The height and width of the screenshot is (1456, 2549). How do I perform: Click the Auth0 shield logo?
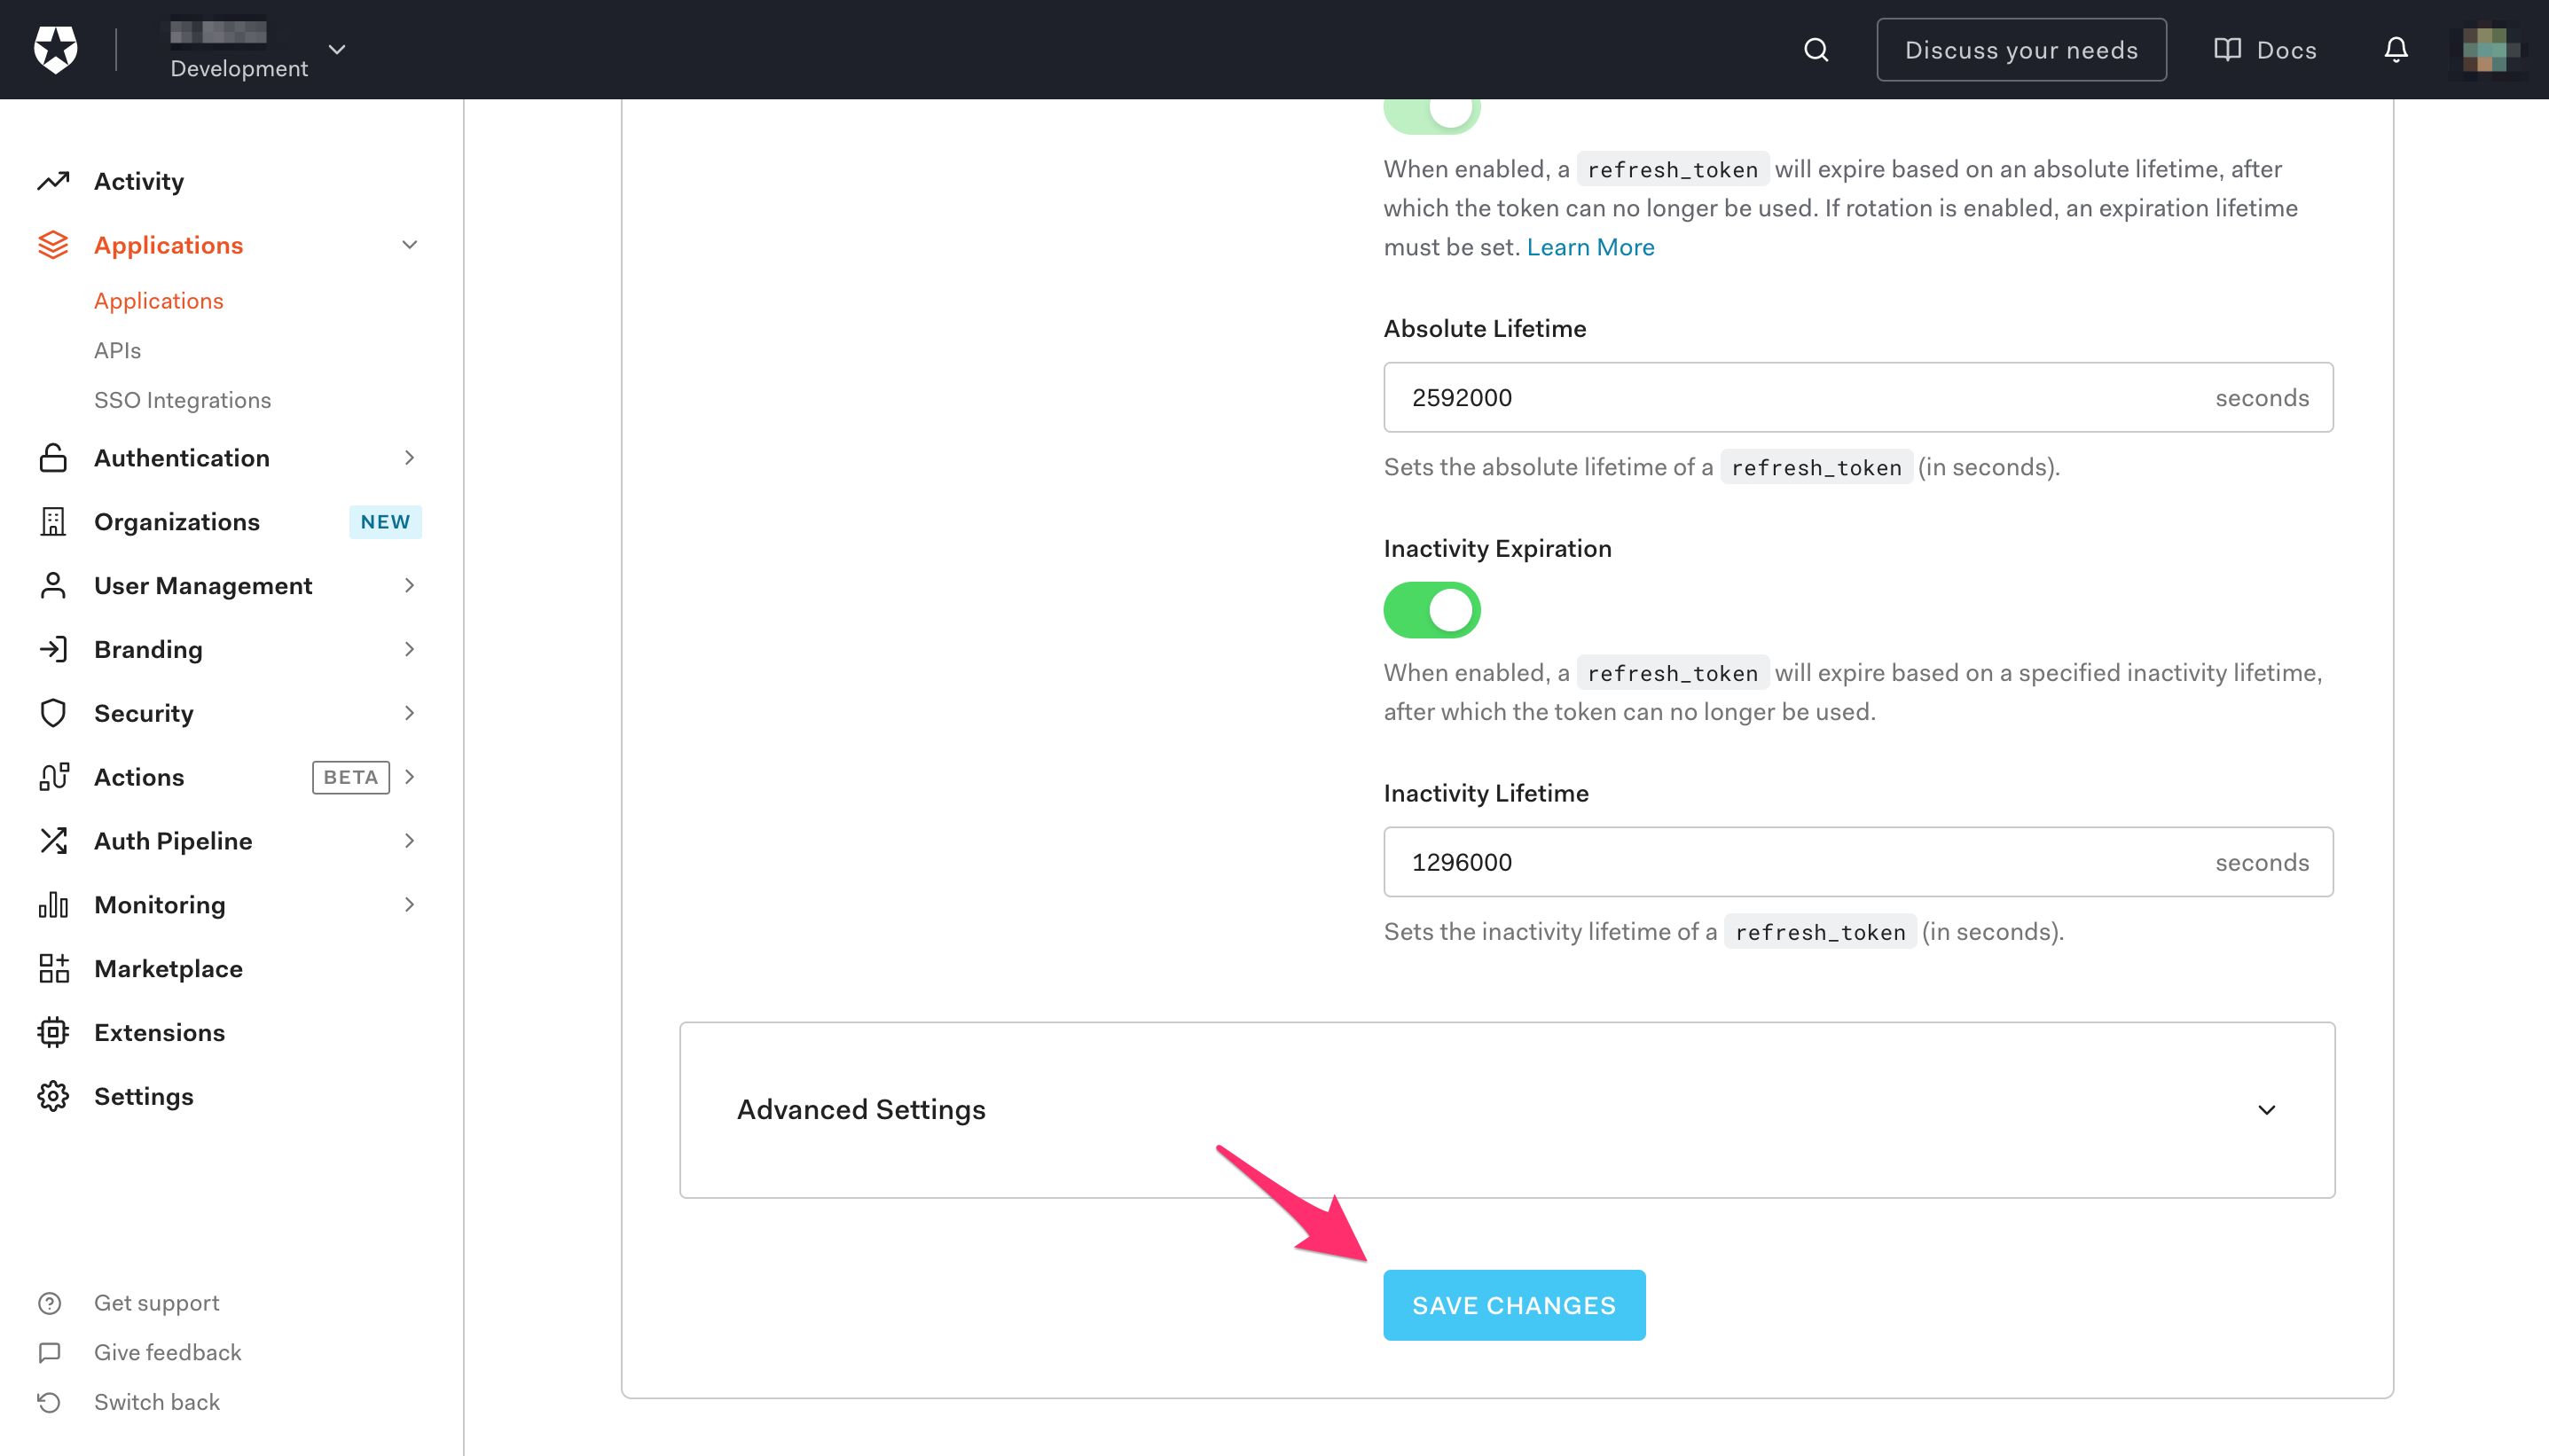(x=55, y=49)
